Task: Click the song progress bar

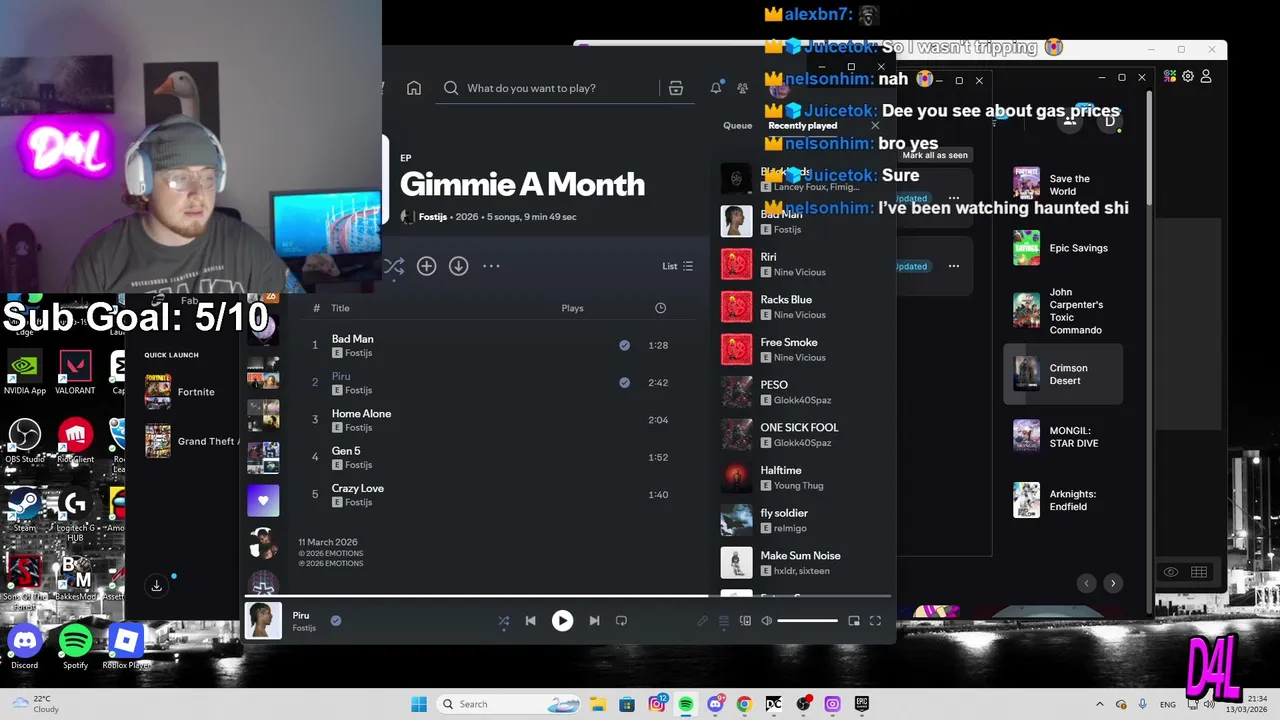Action: point(567,596)
